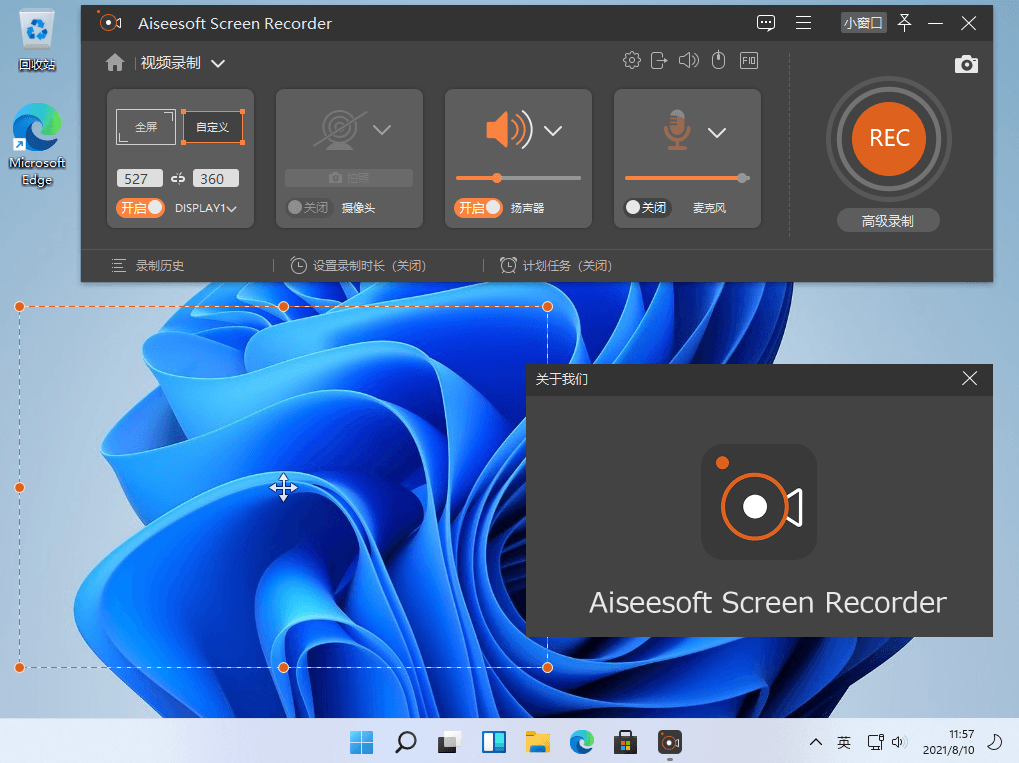Click the width field showing 527
The width and height of the screenshot is (1019, 763).
pyautogui.click(x=140, y=178)
